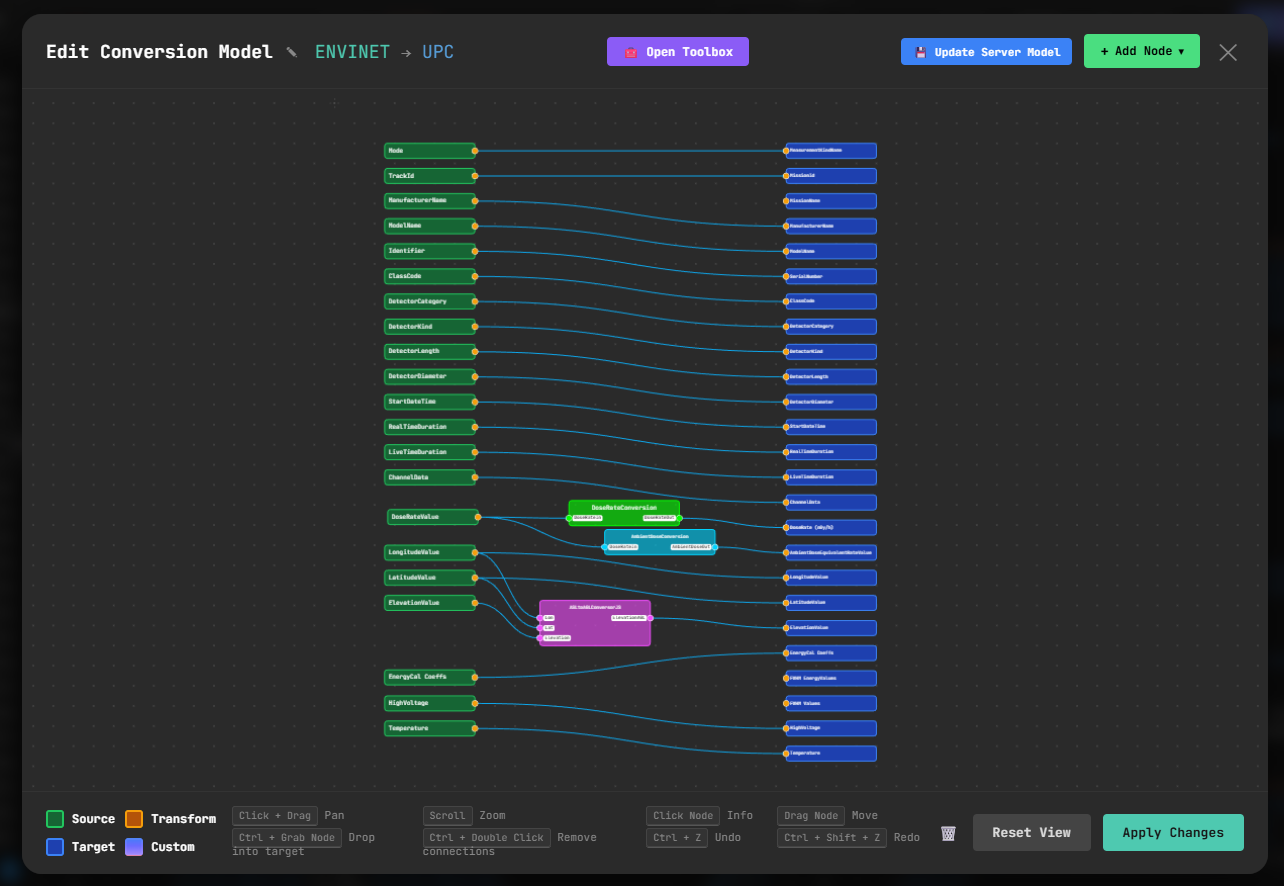1284x886 pixels.
Task: Click the input port of the FWHM Values target node
Action: coord(786,703)
